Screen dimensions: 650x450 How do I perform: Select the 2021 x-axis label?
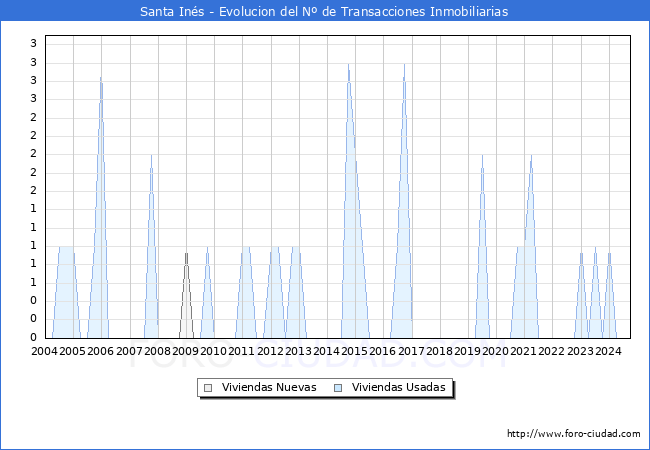click(523, 351)
